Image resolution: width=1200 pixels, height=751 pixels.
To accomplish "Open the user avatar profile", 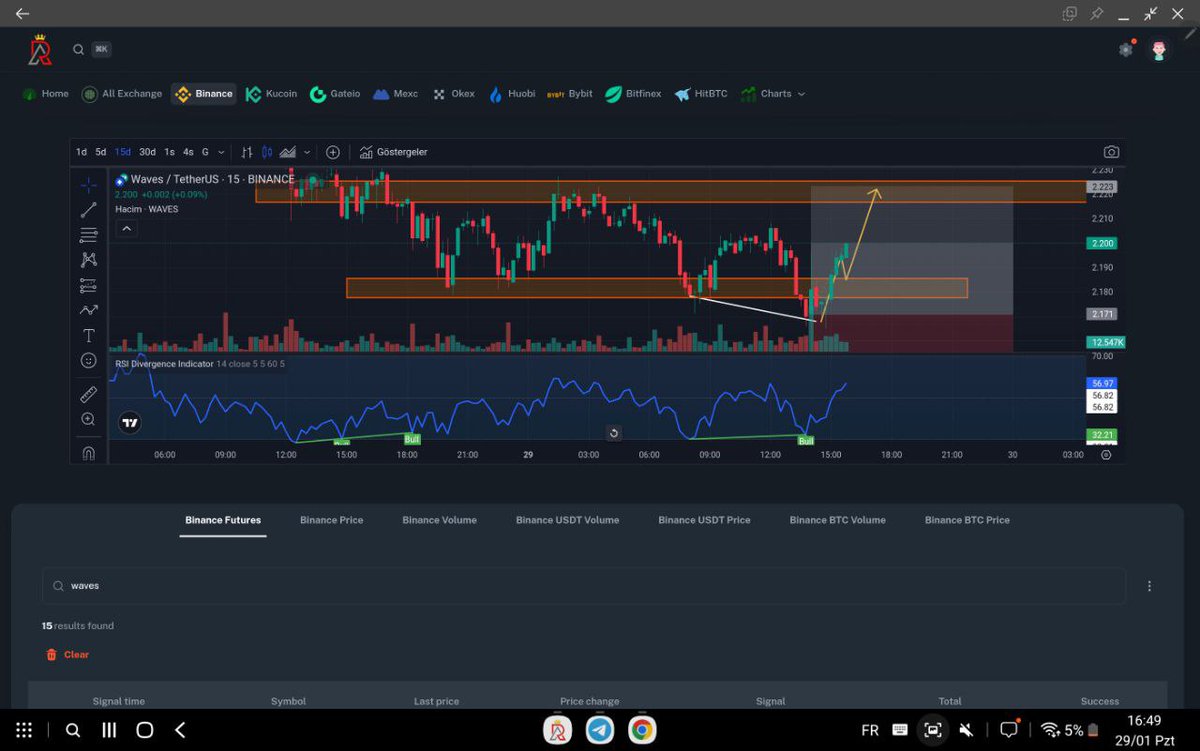I will [x=1159, y=49].
